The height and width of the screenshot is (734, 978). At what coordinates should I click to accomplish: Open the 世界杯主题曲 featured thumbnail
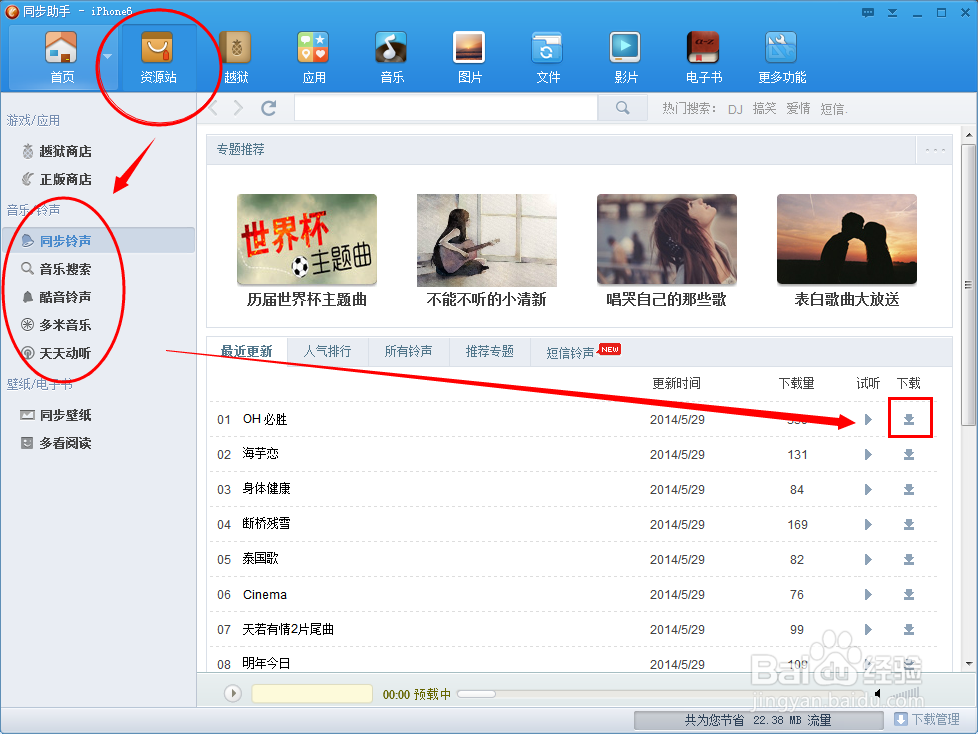tap(307, 240)
